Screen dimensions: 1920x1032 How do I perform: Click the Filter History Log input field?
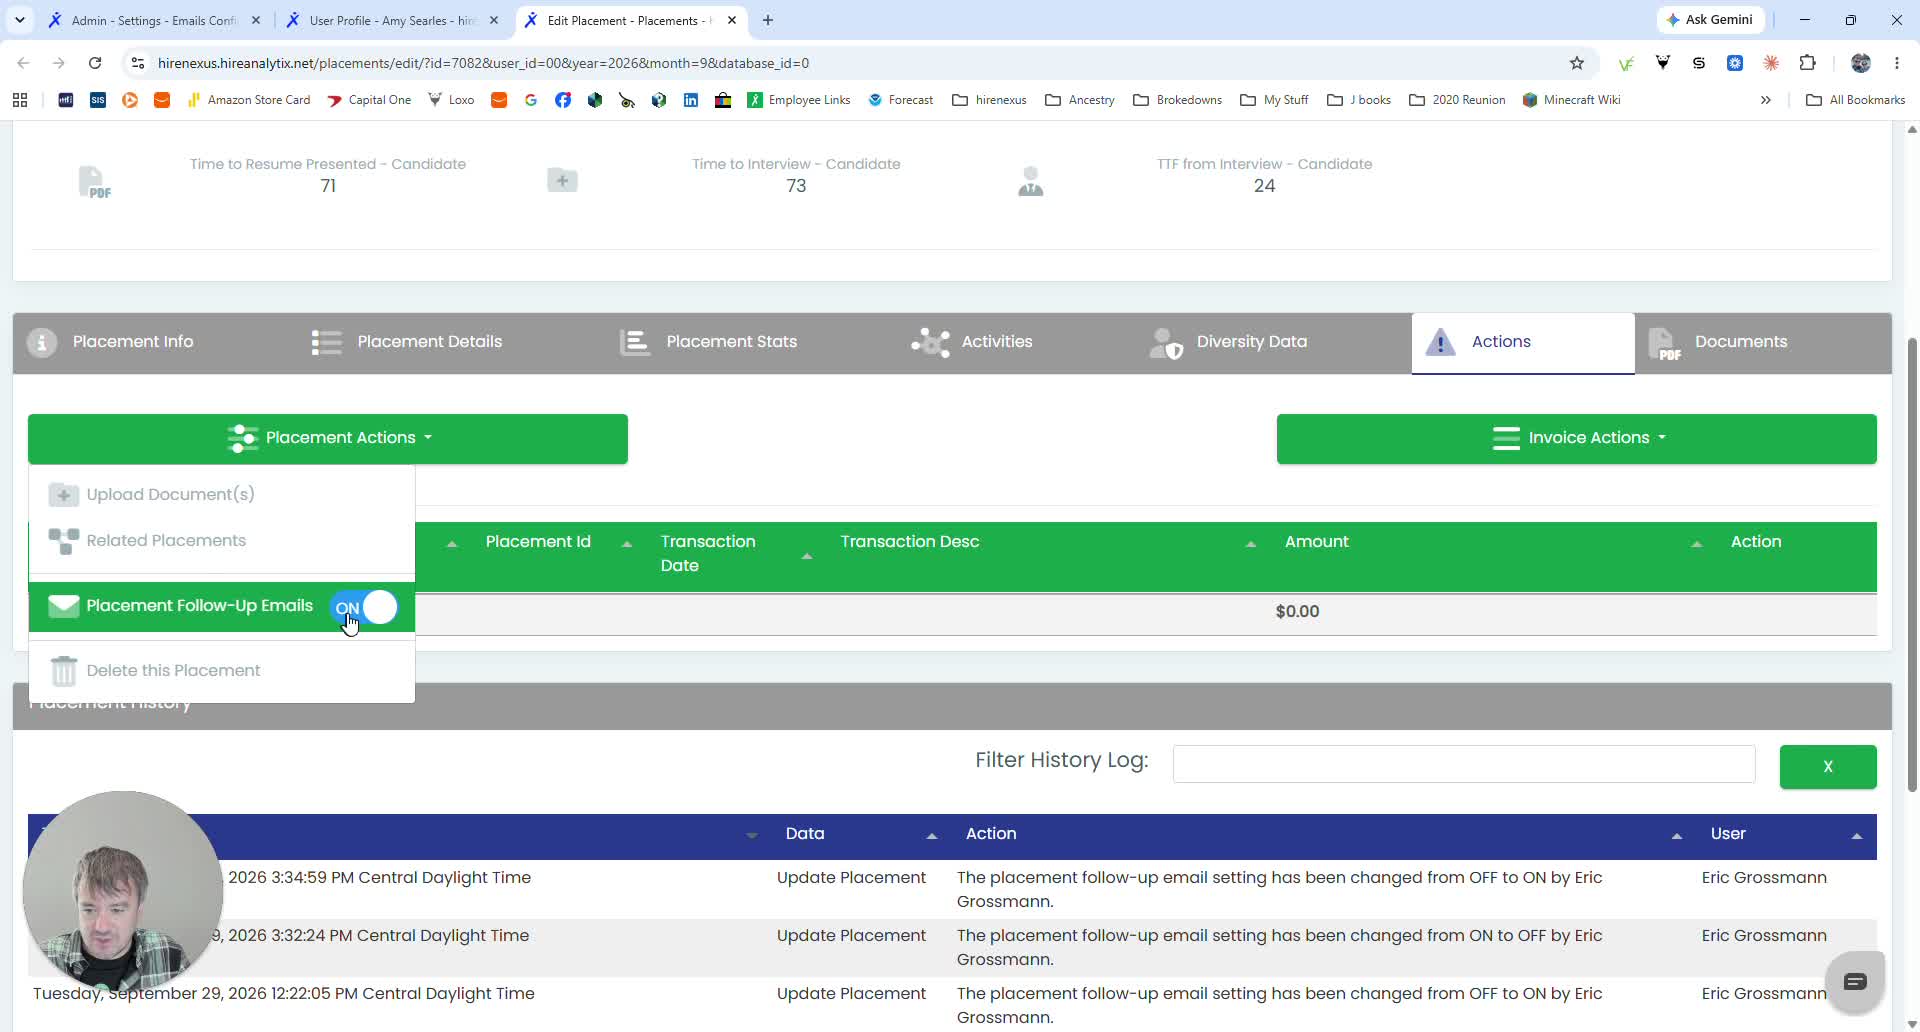[1464, 764]
